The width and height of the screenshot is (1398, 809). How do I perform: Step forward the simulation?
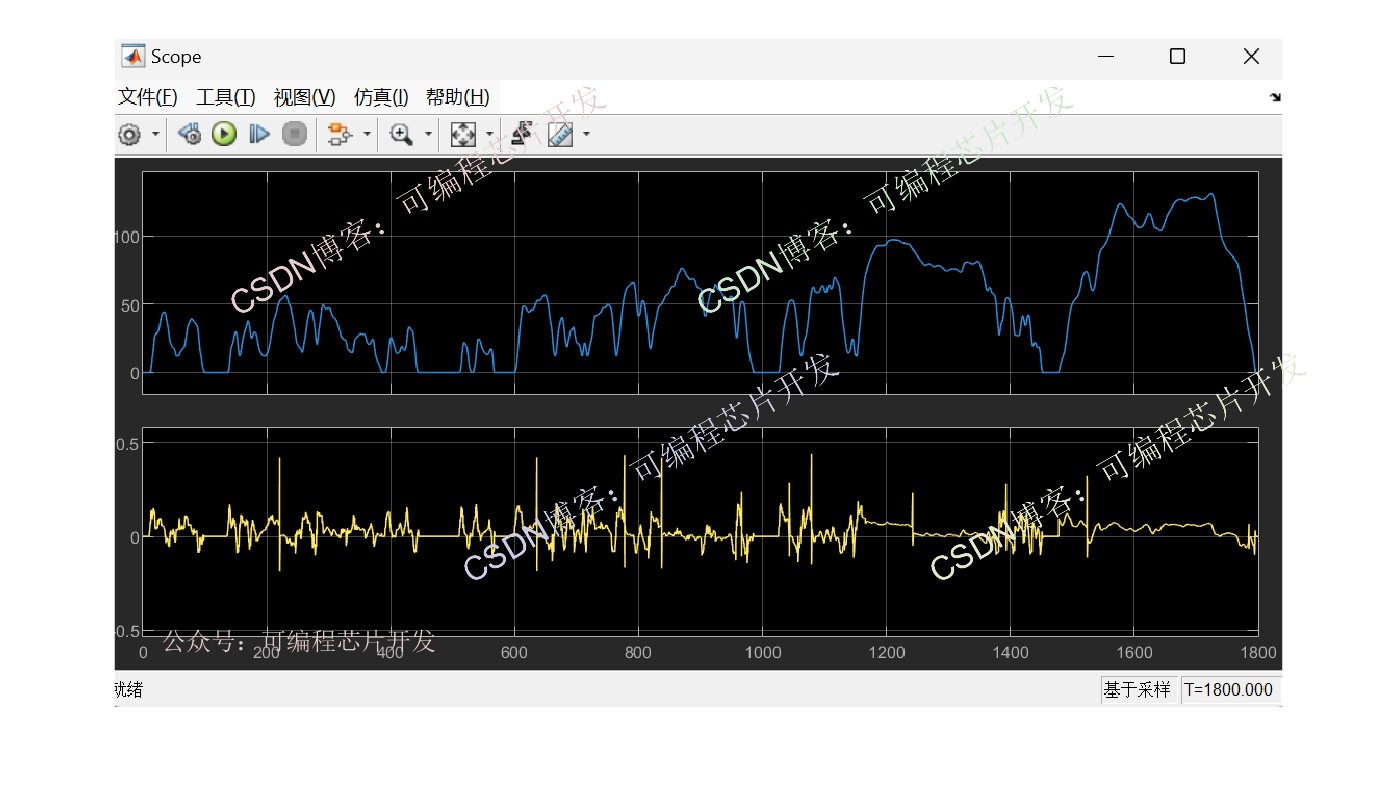(x=259, y=134)
